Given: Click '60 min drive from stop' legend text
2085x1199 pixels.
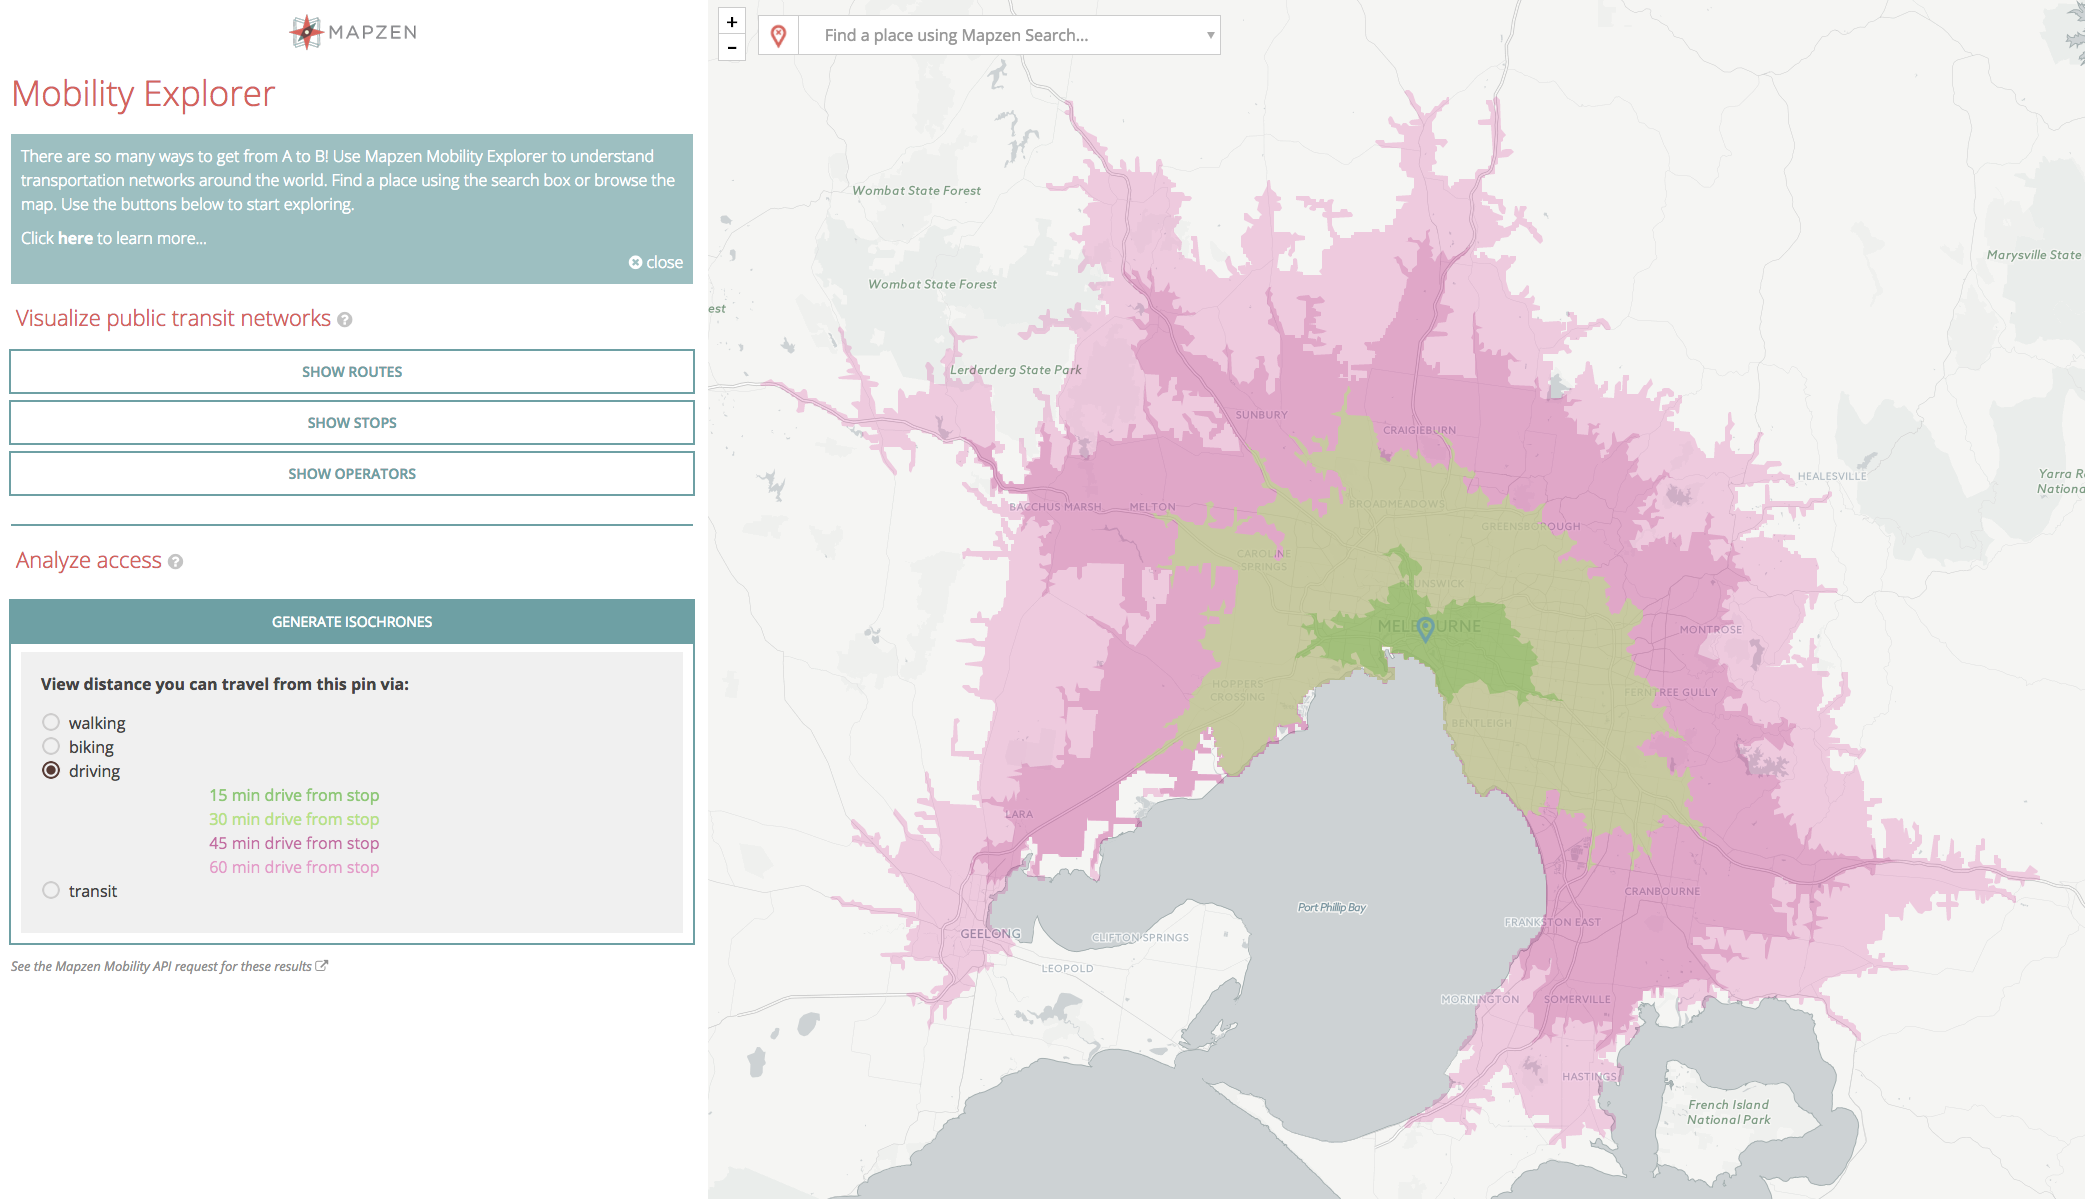Looking at the screenshot, I should tap(294, 867).
